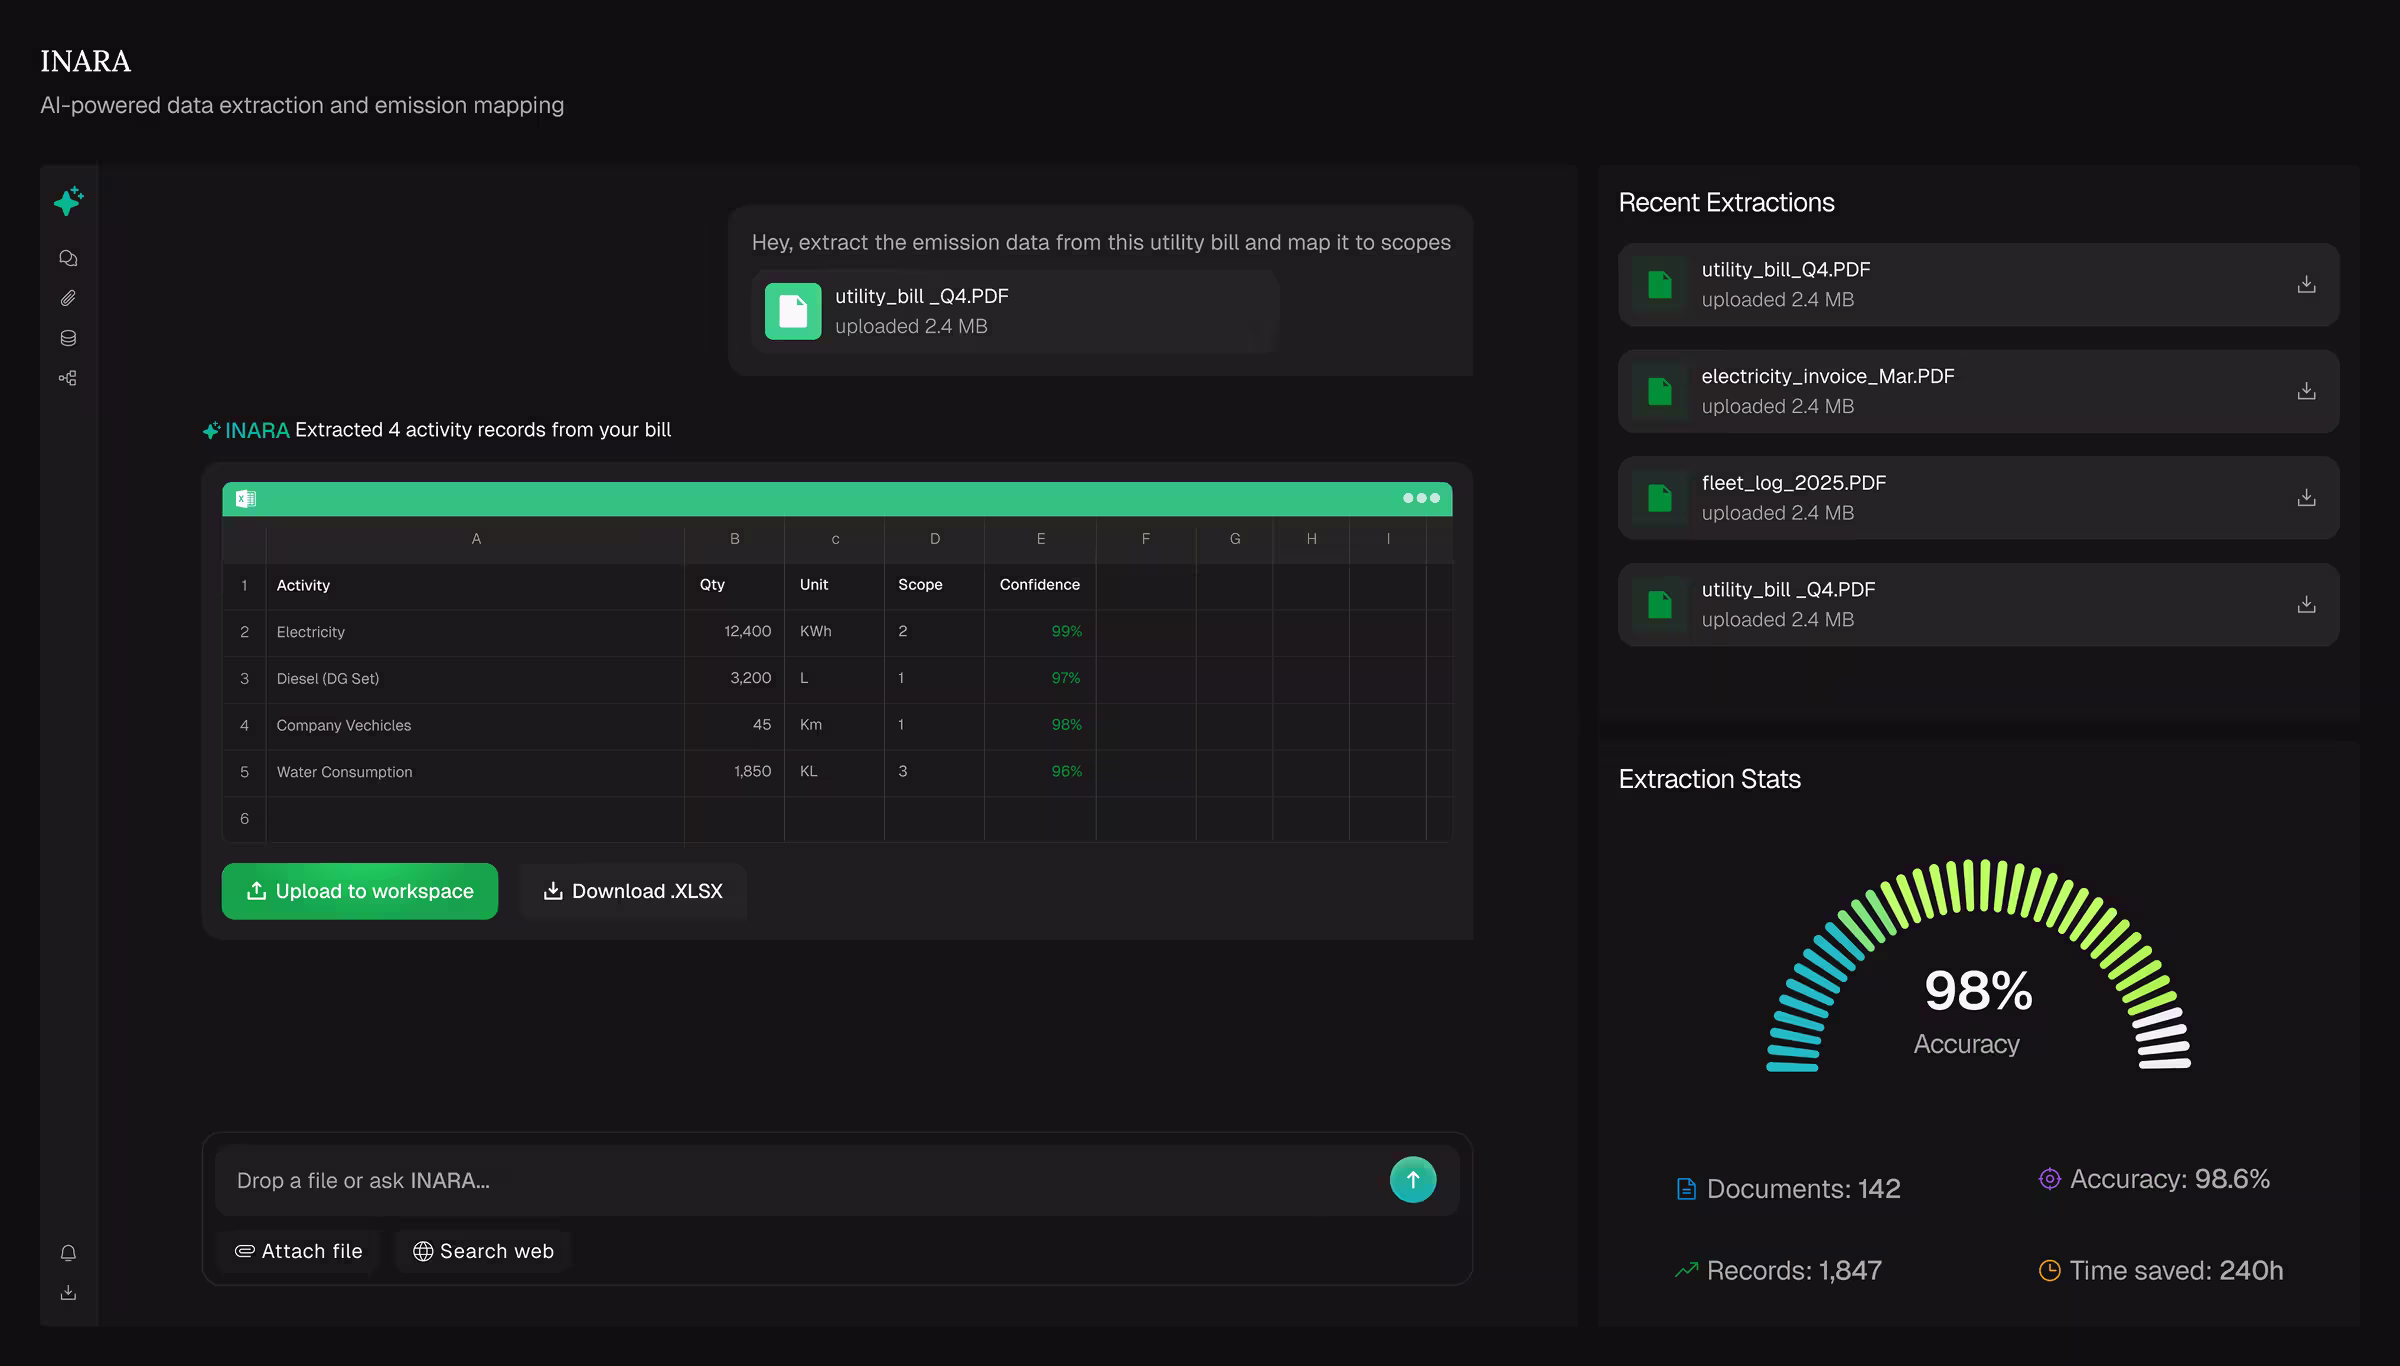The height and width of the screenshot is (1366, 2400).
Task: Select column B header in spreadsheet
Action: pyautogui.click(x=735, y=539)
